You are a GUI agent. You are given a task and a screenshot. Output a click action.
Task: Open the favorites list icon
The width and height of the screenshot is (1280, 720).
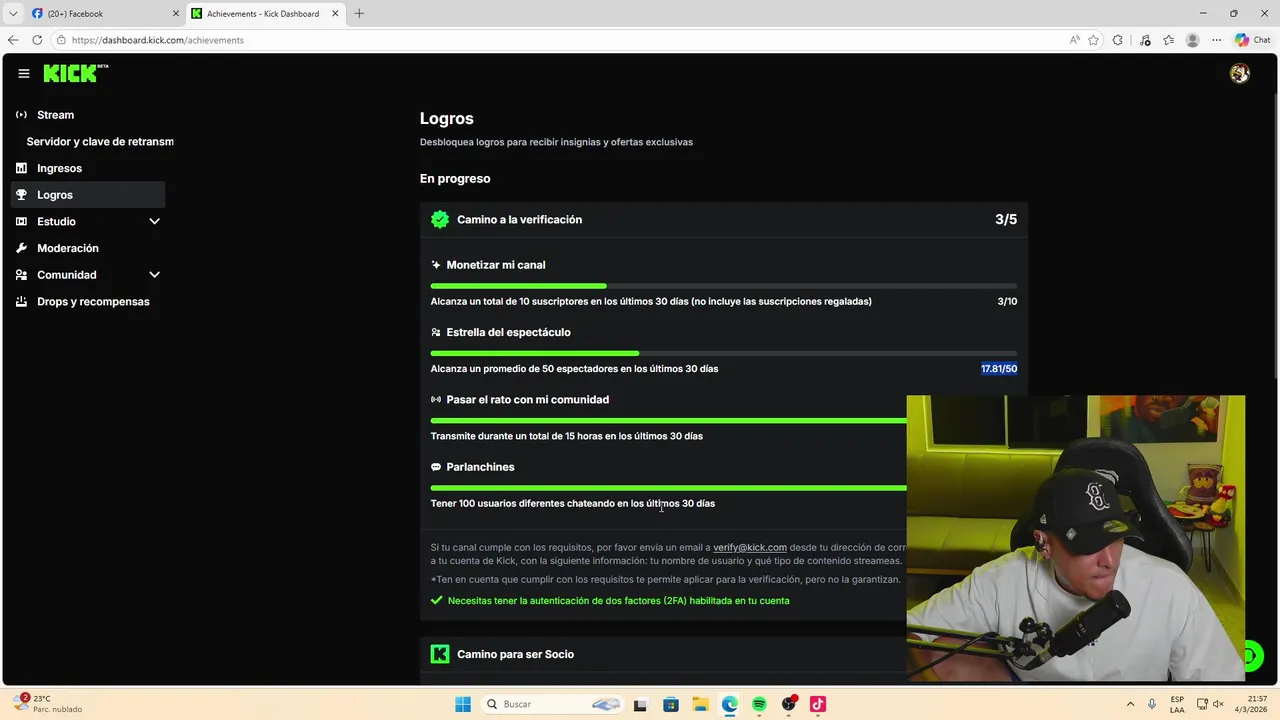[x=1168, y=40]
